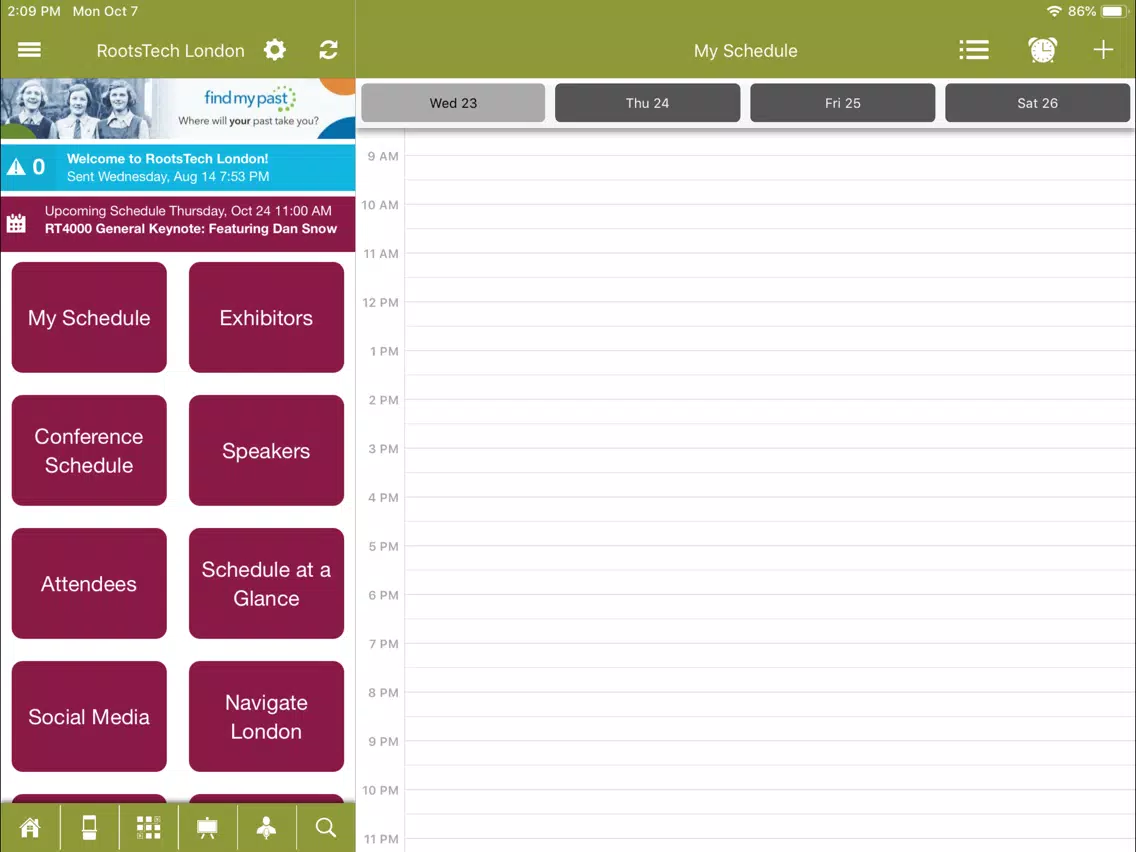Tap the 11 AM time label
1136x852 pixels.
tap(380, 254)
